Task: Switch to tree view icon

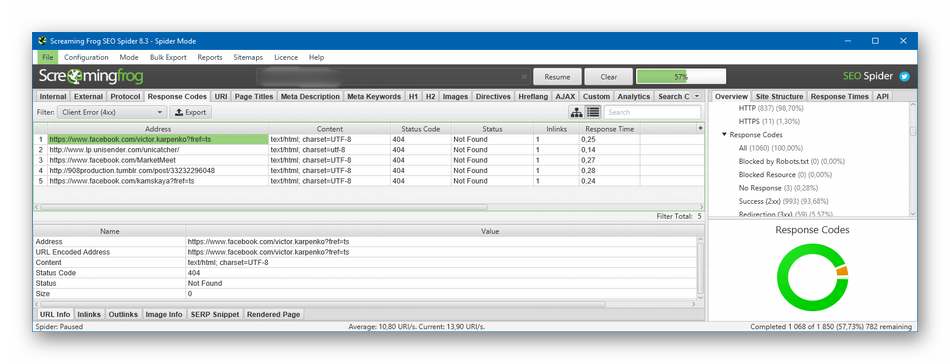Action: [576, 112]
